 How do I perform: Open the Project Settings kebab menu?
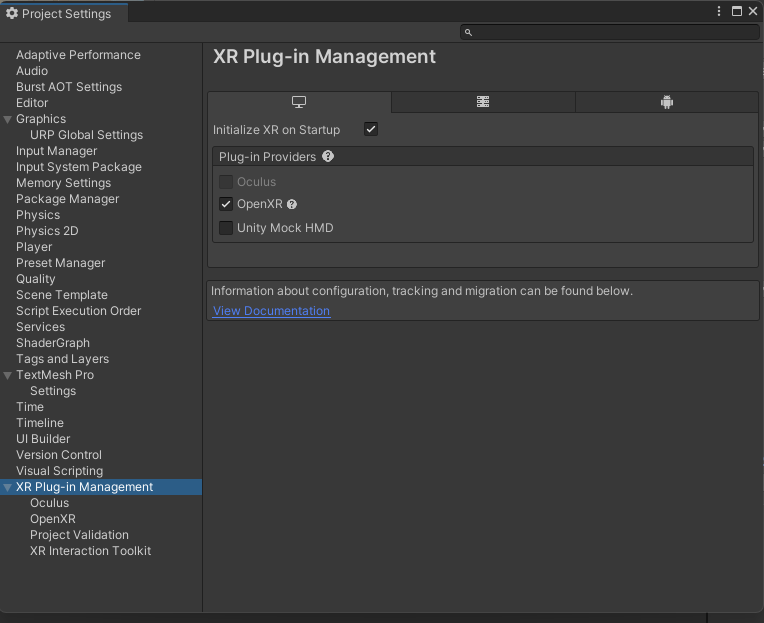coord(719,11)
